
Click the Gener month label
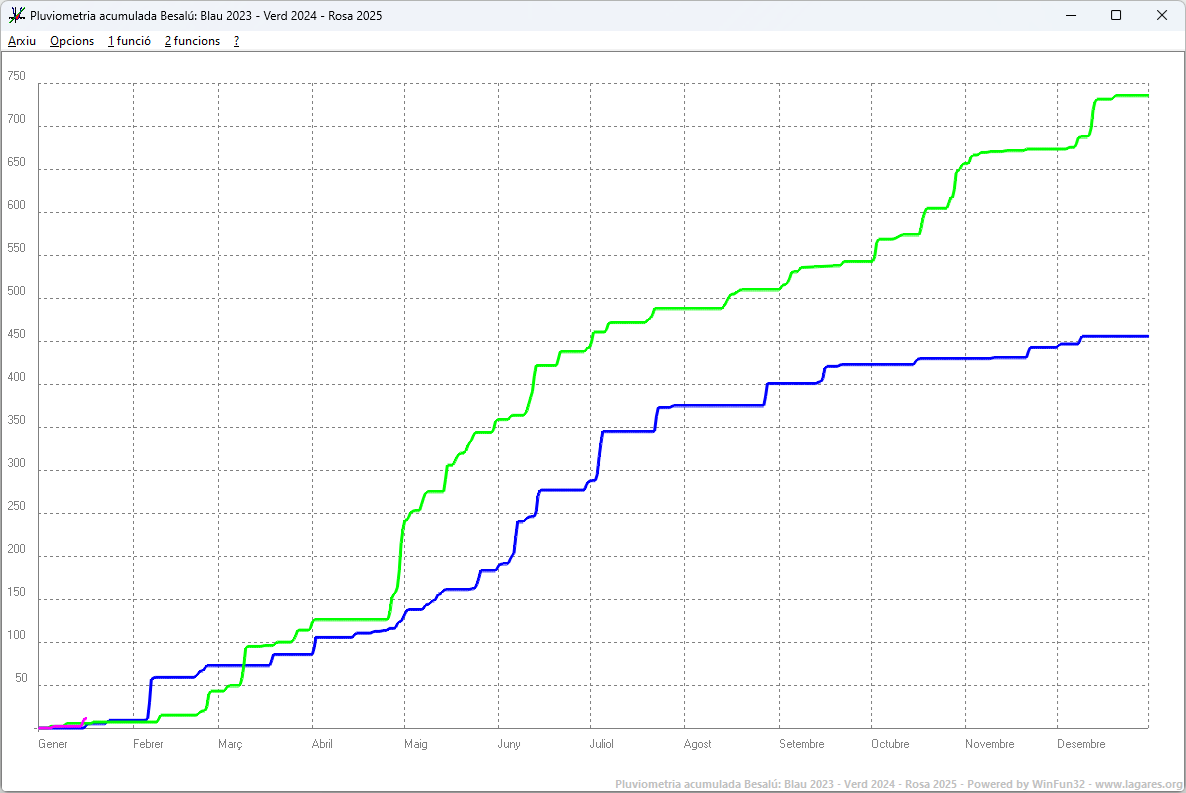click(x=53, y=744)
